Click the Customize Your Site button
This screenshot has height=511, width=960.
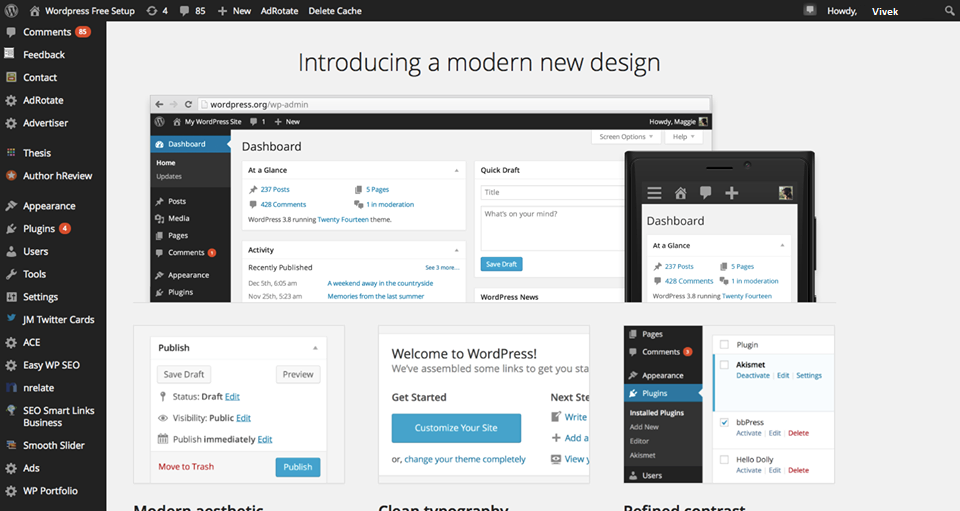pos(456,428)
